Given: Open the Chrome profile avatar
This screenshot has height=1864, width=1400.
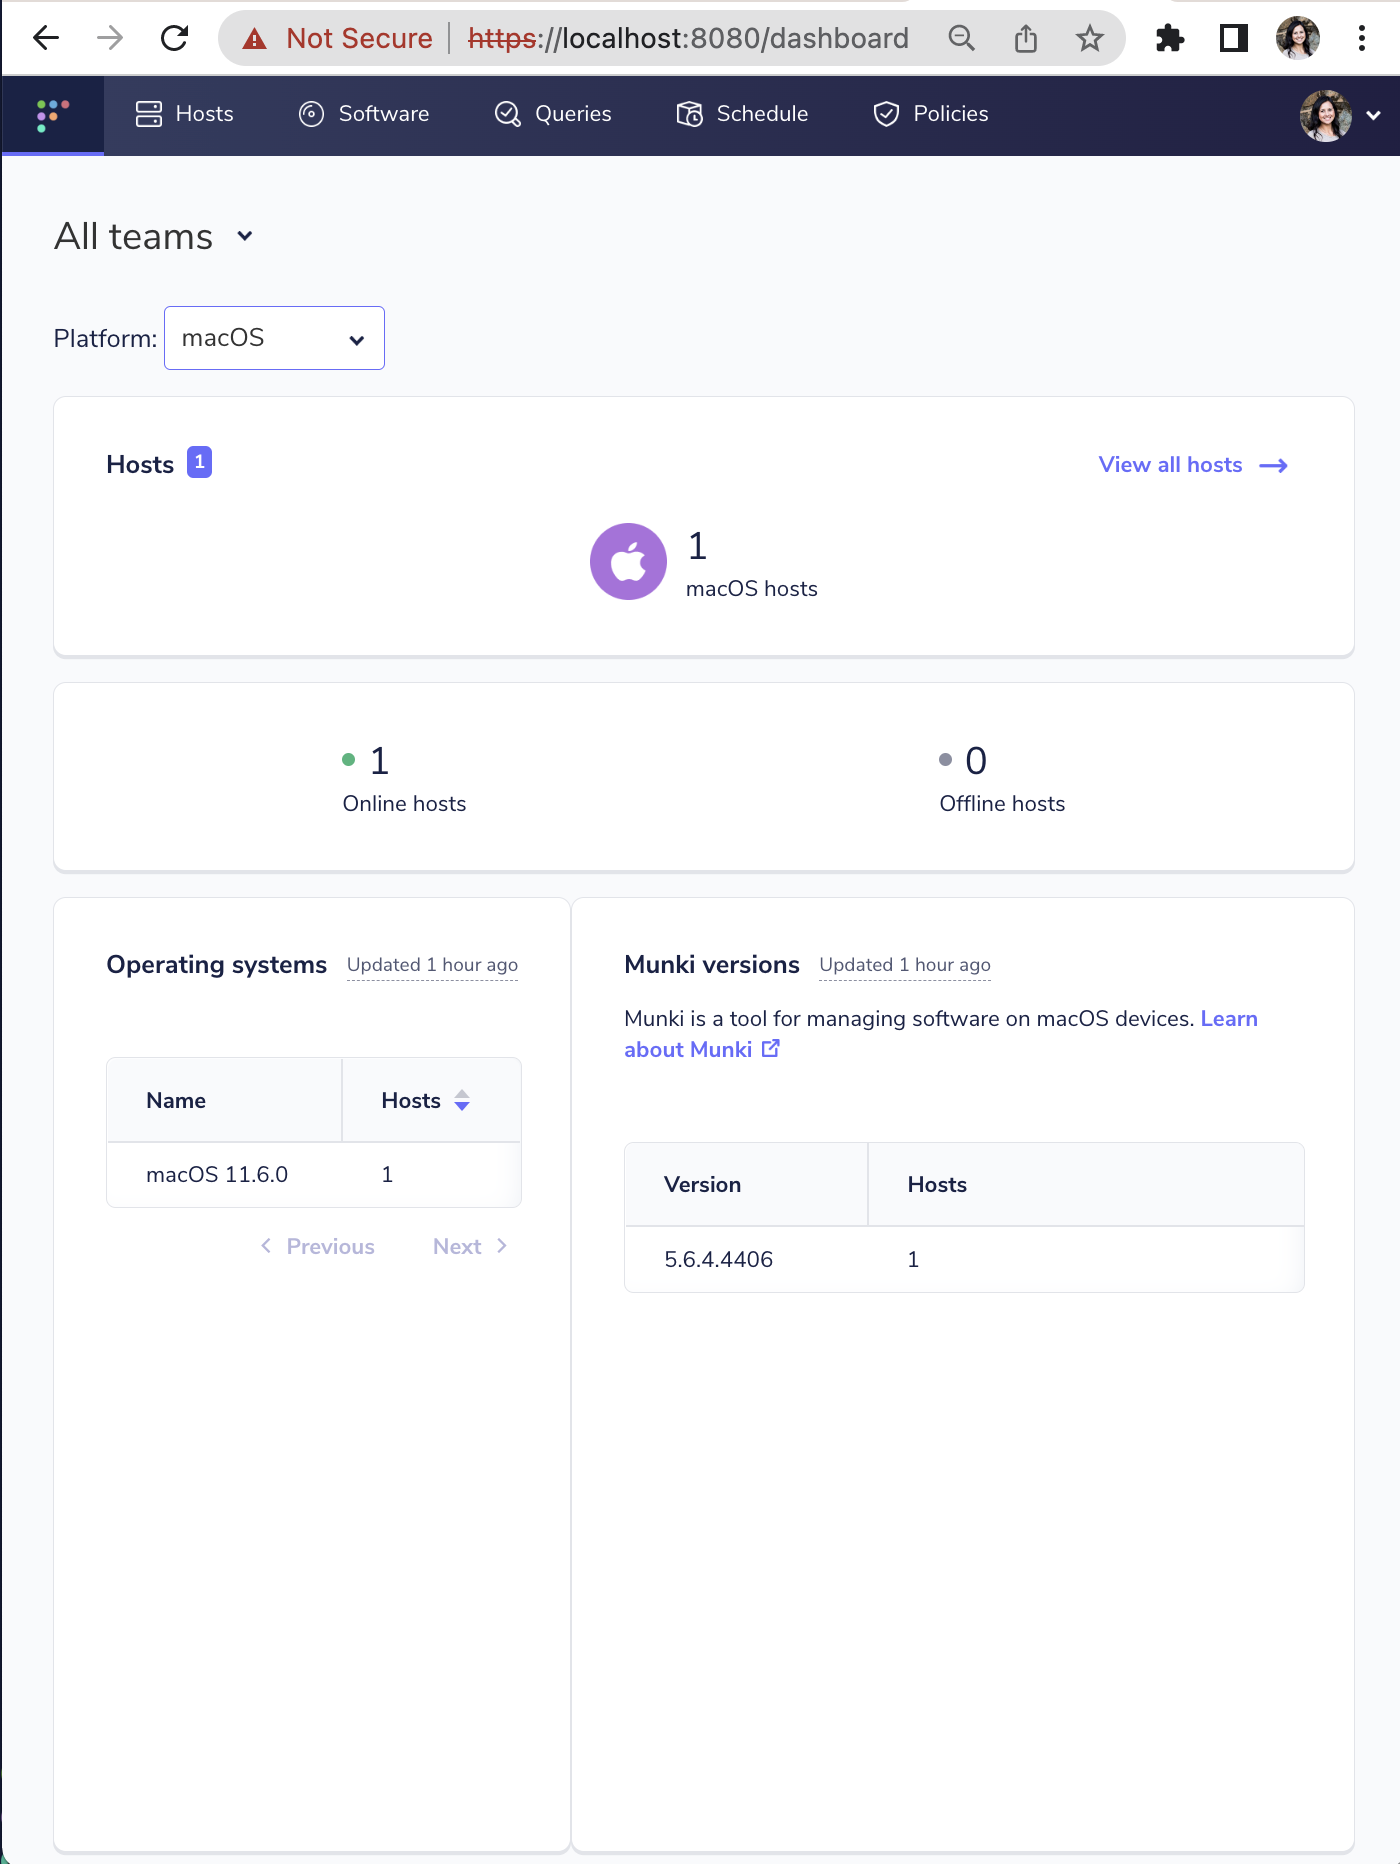Looking at the screenshot, I should 1298,39.
